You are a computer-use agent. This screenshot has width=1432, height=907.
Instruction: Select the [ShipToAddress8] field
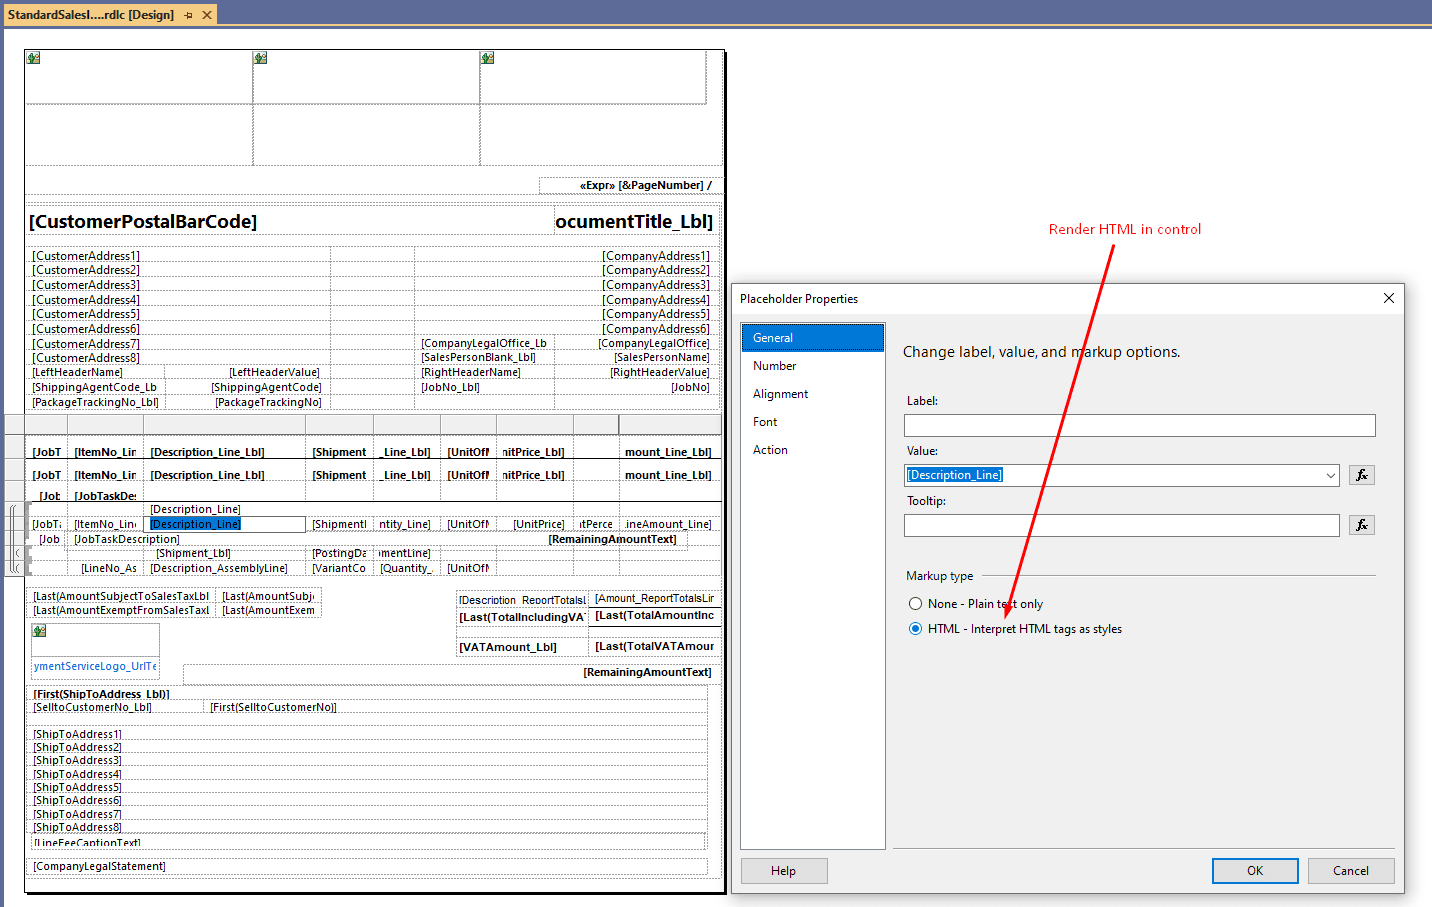click(x=77, y=827)
